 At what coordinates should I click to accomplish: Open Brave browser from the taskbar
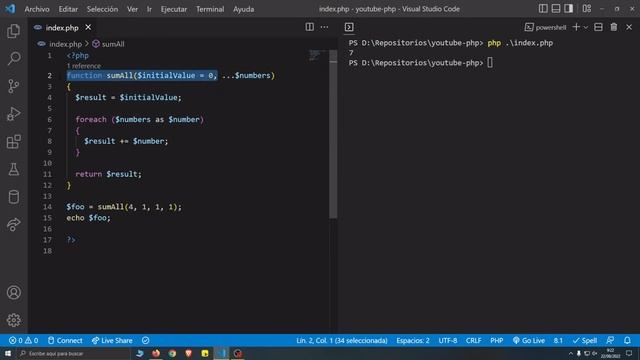(189, 353)
